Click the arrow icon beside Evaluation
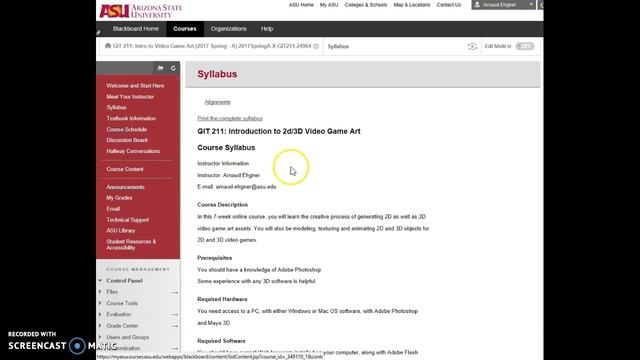 [175, 315]
